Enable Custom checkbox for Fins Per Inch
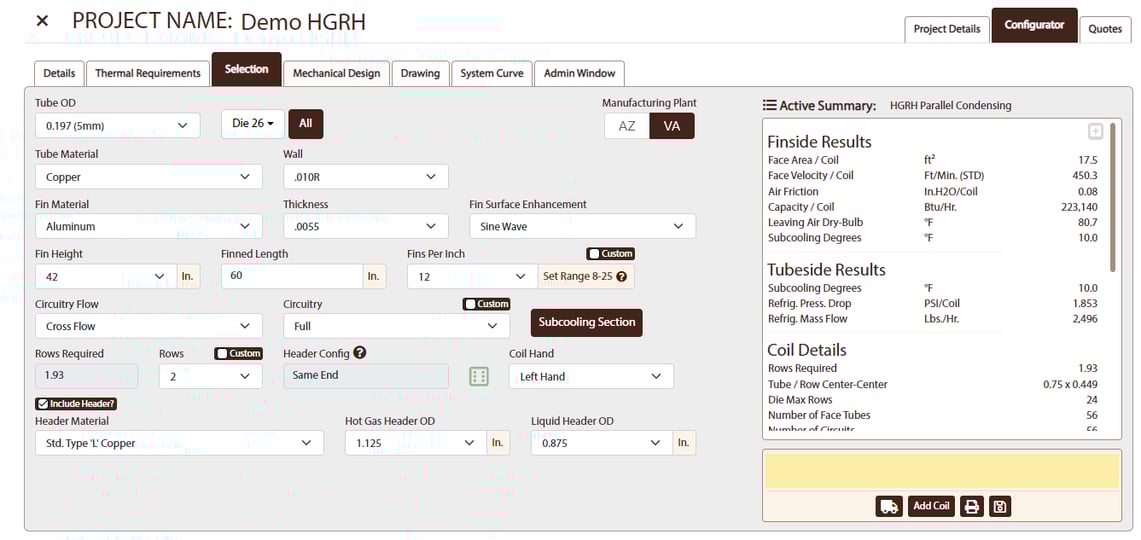 pyautogui.click(x=594, y=254)
